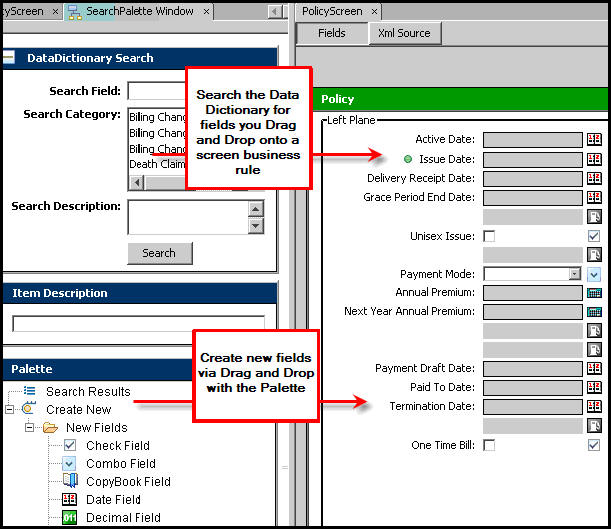Click New Fields folder icon
This screenshot has width=611, height=529.
(50, 428)
